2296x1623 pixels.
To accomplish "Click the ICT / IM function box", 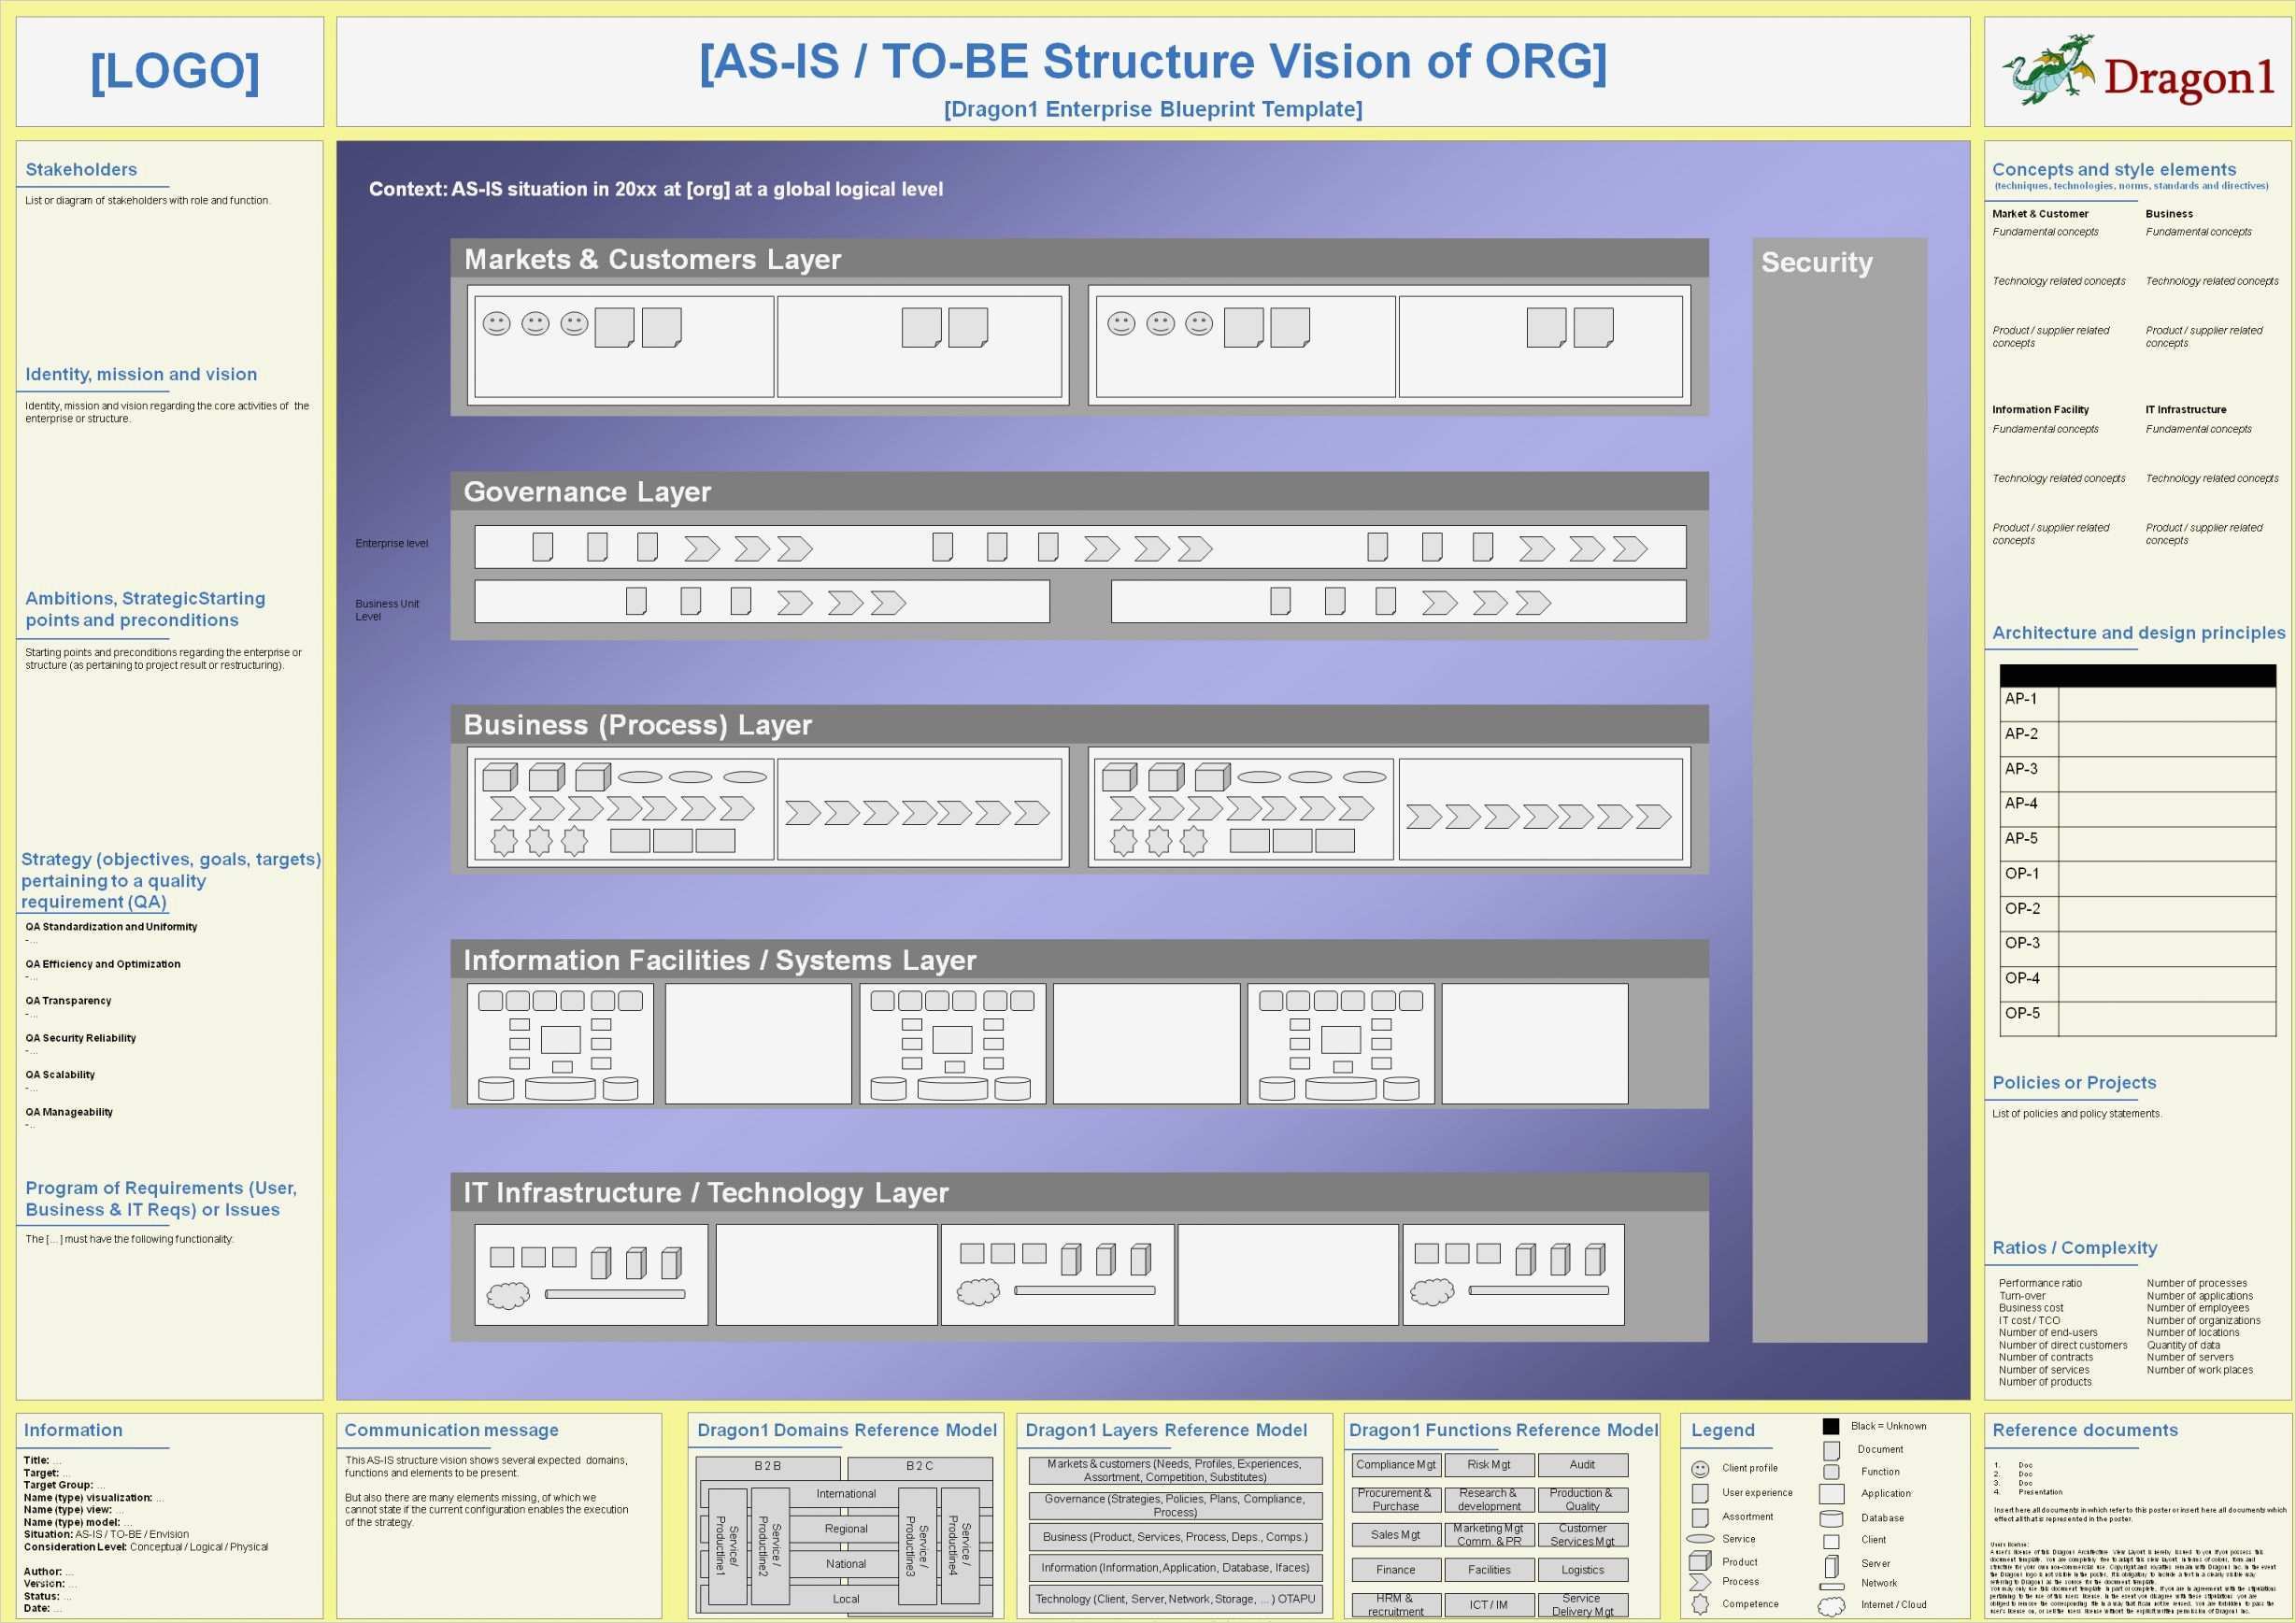I will click(1490, 1606).
